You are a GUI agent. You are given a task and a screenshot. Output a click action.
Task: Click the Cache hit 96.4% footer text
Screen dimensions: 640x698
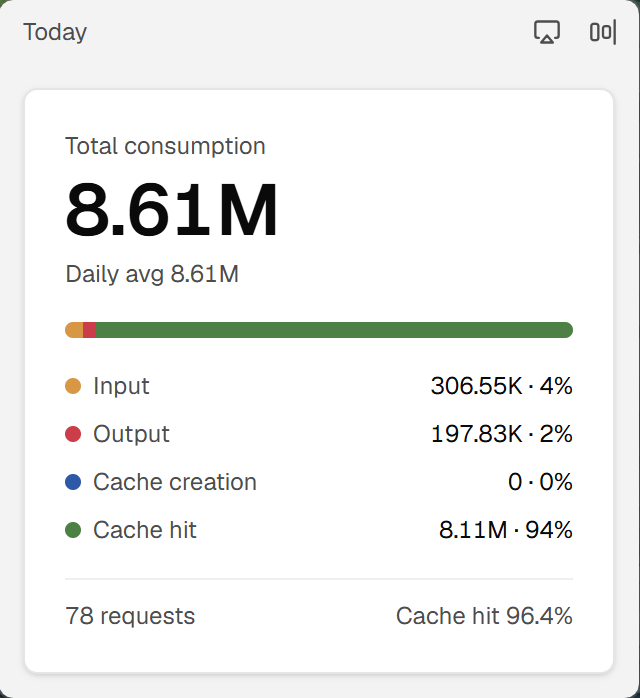pos(484,616)
